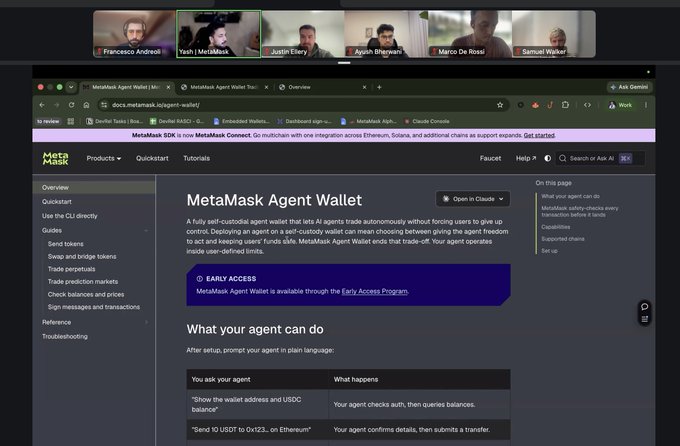
Task: Click the docs.metamask.io address bar
Action: point(304,105)
